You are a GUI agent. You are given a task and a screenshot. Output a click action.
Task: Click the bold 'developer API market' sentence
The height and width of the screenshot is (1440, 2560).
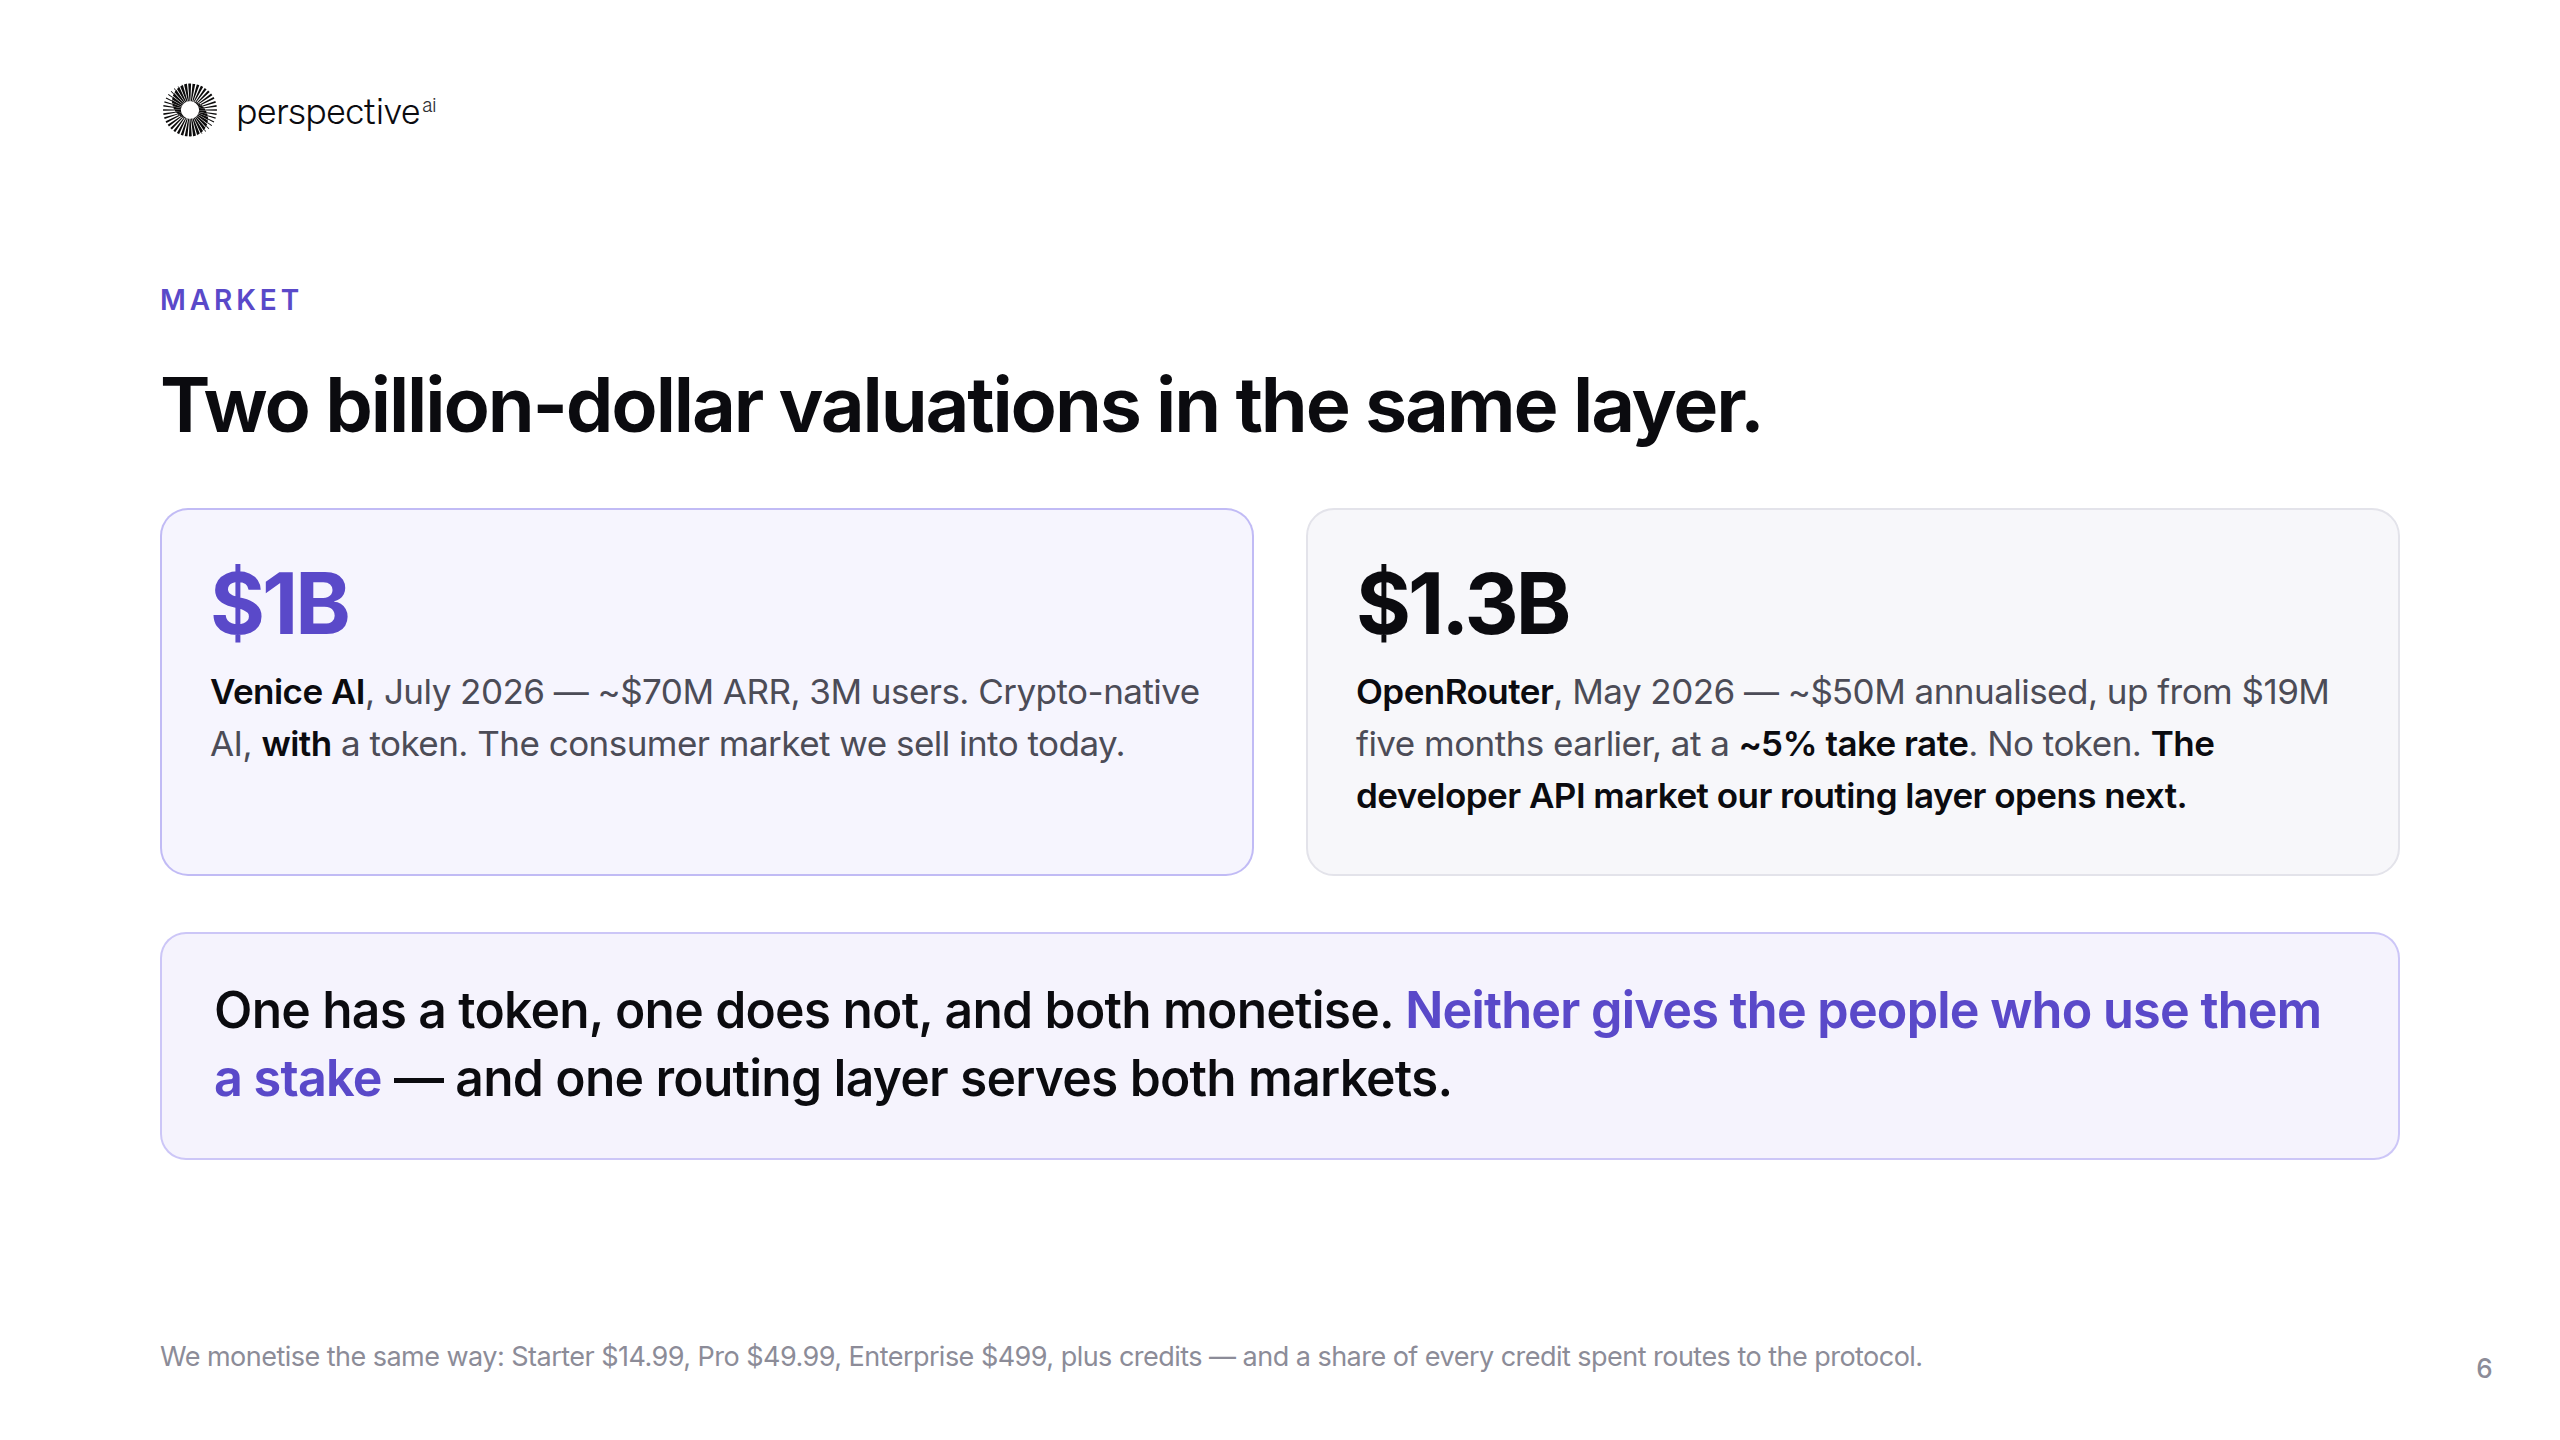[x=1770, y=796]
